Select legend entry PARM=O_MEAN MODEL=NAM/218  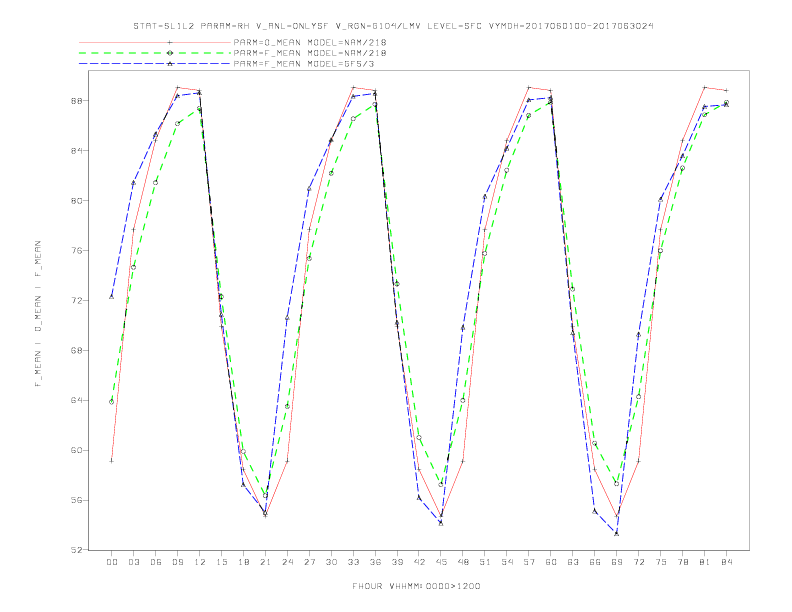click(x=310, y=42)
